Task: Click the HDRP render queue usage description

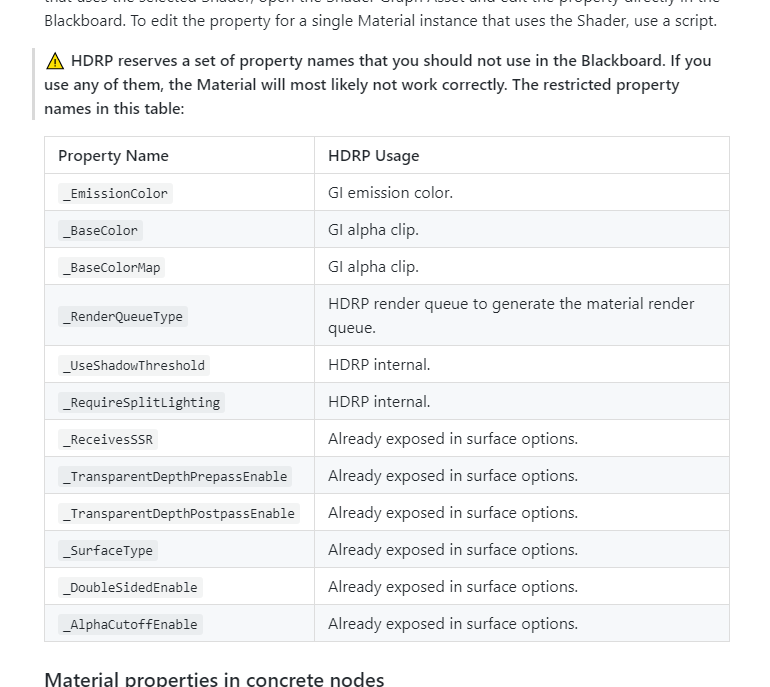Action: pyautogui.click(x=510, y=315)
